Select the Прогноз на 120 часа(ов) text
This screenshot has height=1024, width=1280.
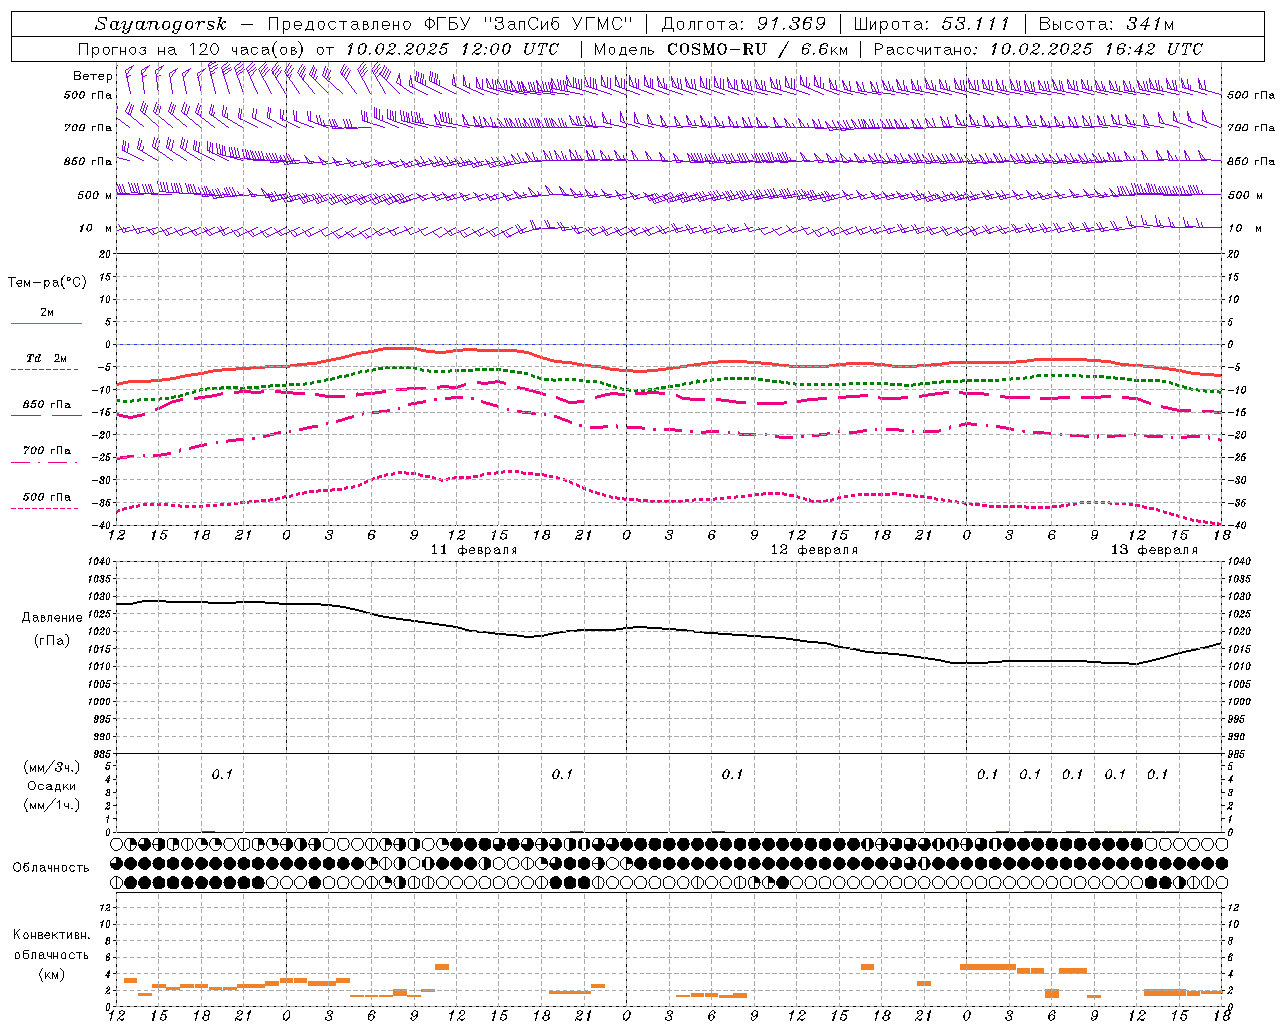(x=192, y=49)
